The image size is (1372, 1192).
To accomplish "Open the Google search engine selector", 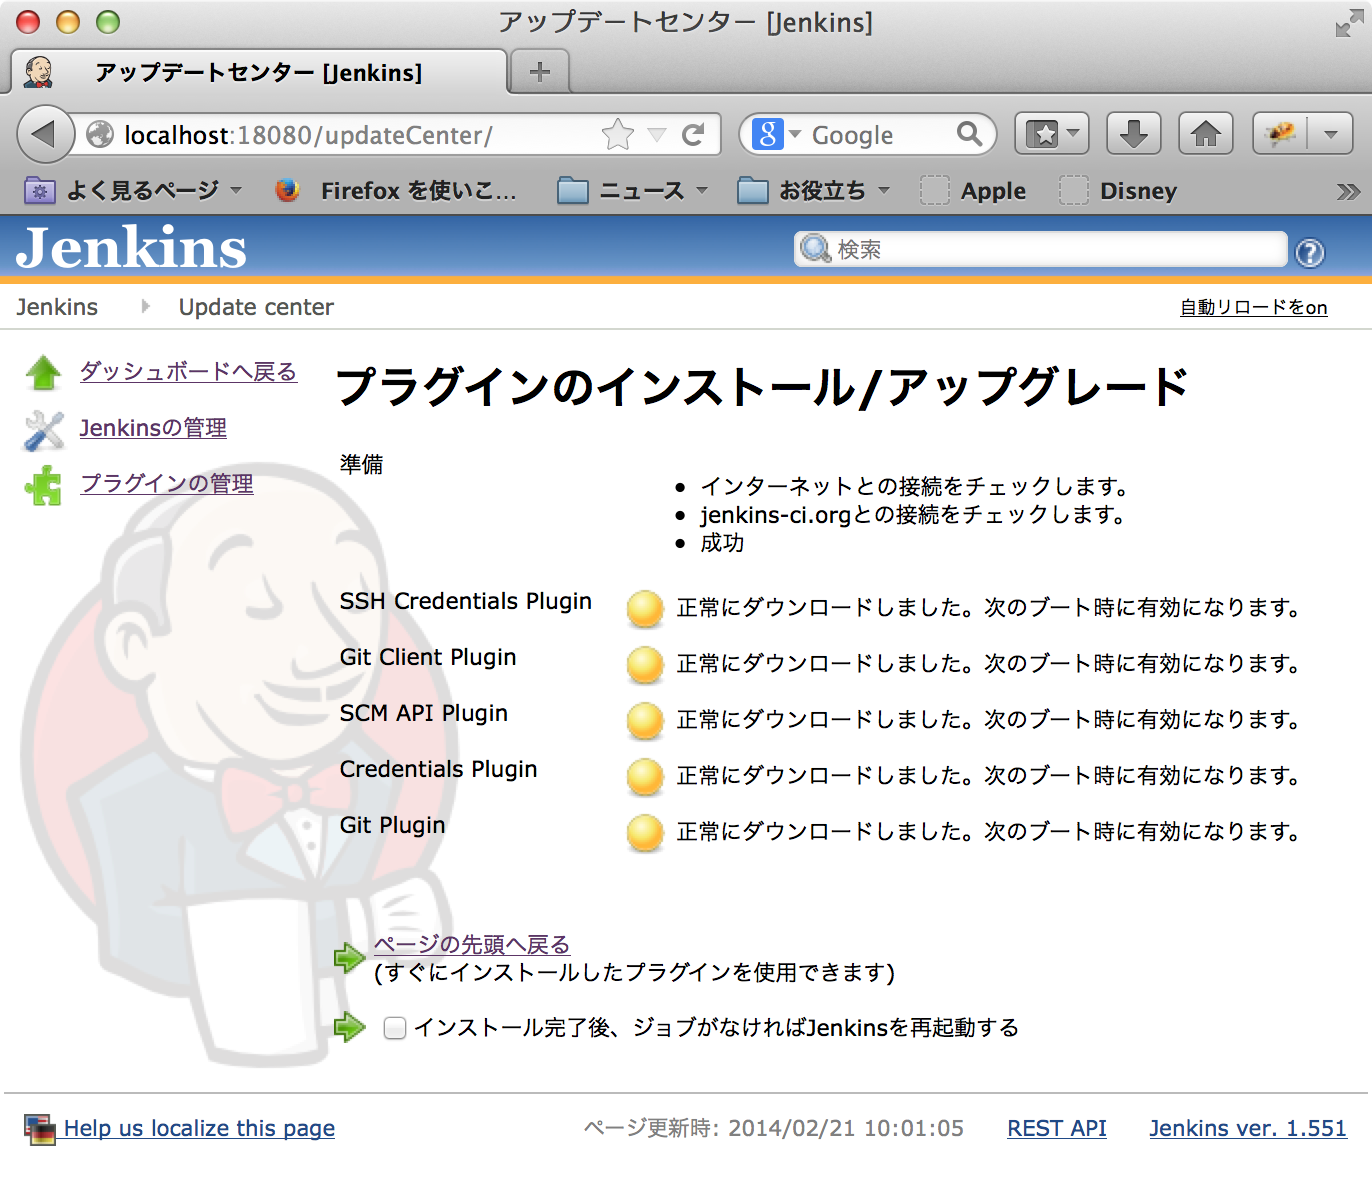I will 777,134.
